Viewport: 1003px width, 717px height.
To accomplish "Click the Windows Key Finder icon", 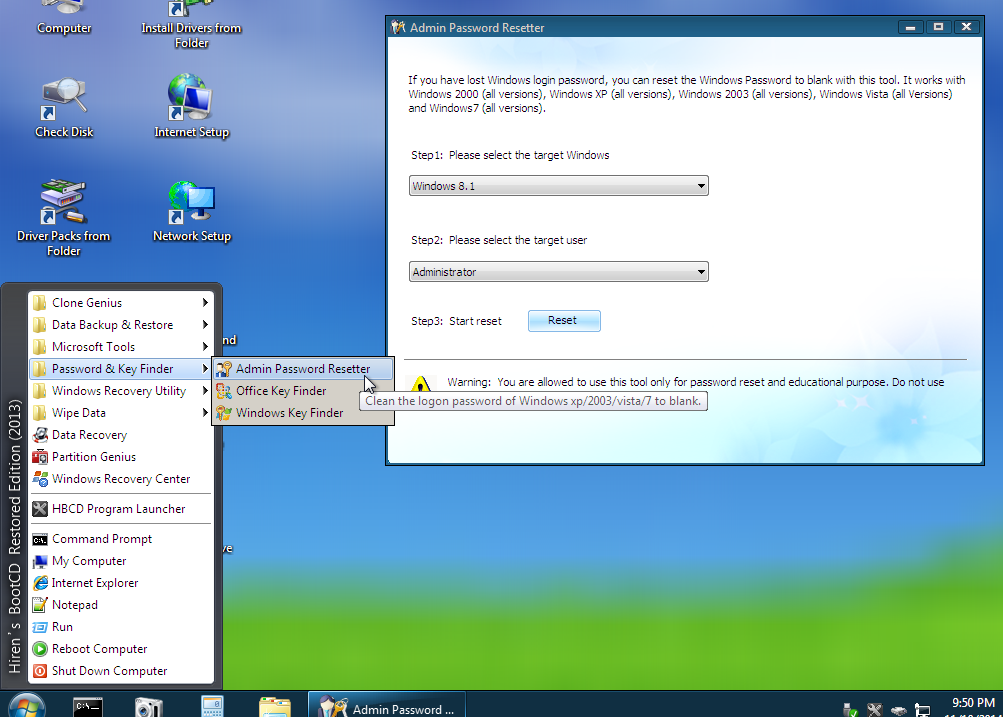I will pyautogui.click(x=223, y=413).
